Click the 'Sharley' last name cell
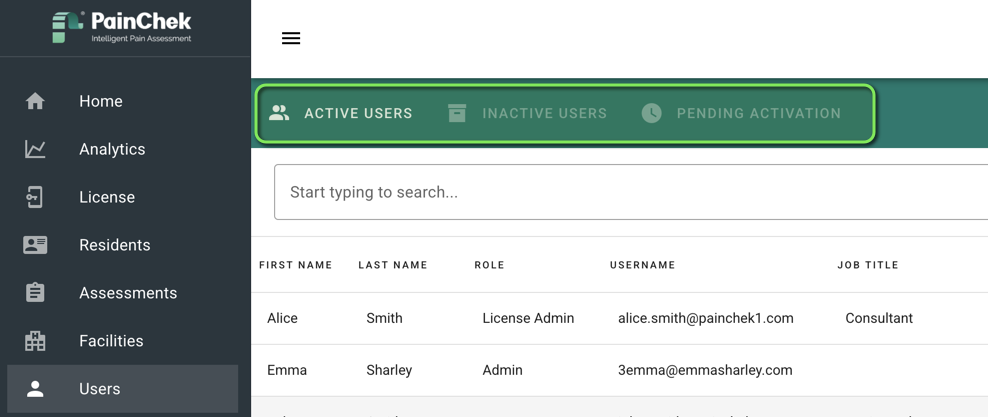The height and width of the screenshot is (417, 988). click(389, 370)
